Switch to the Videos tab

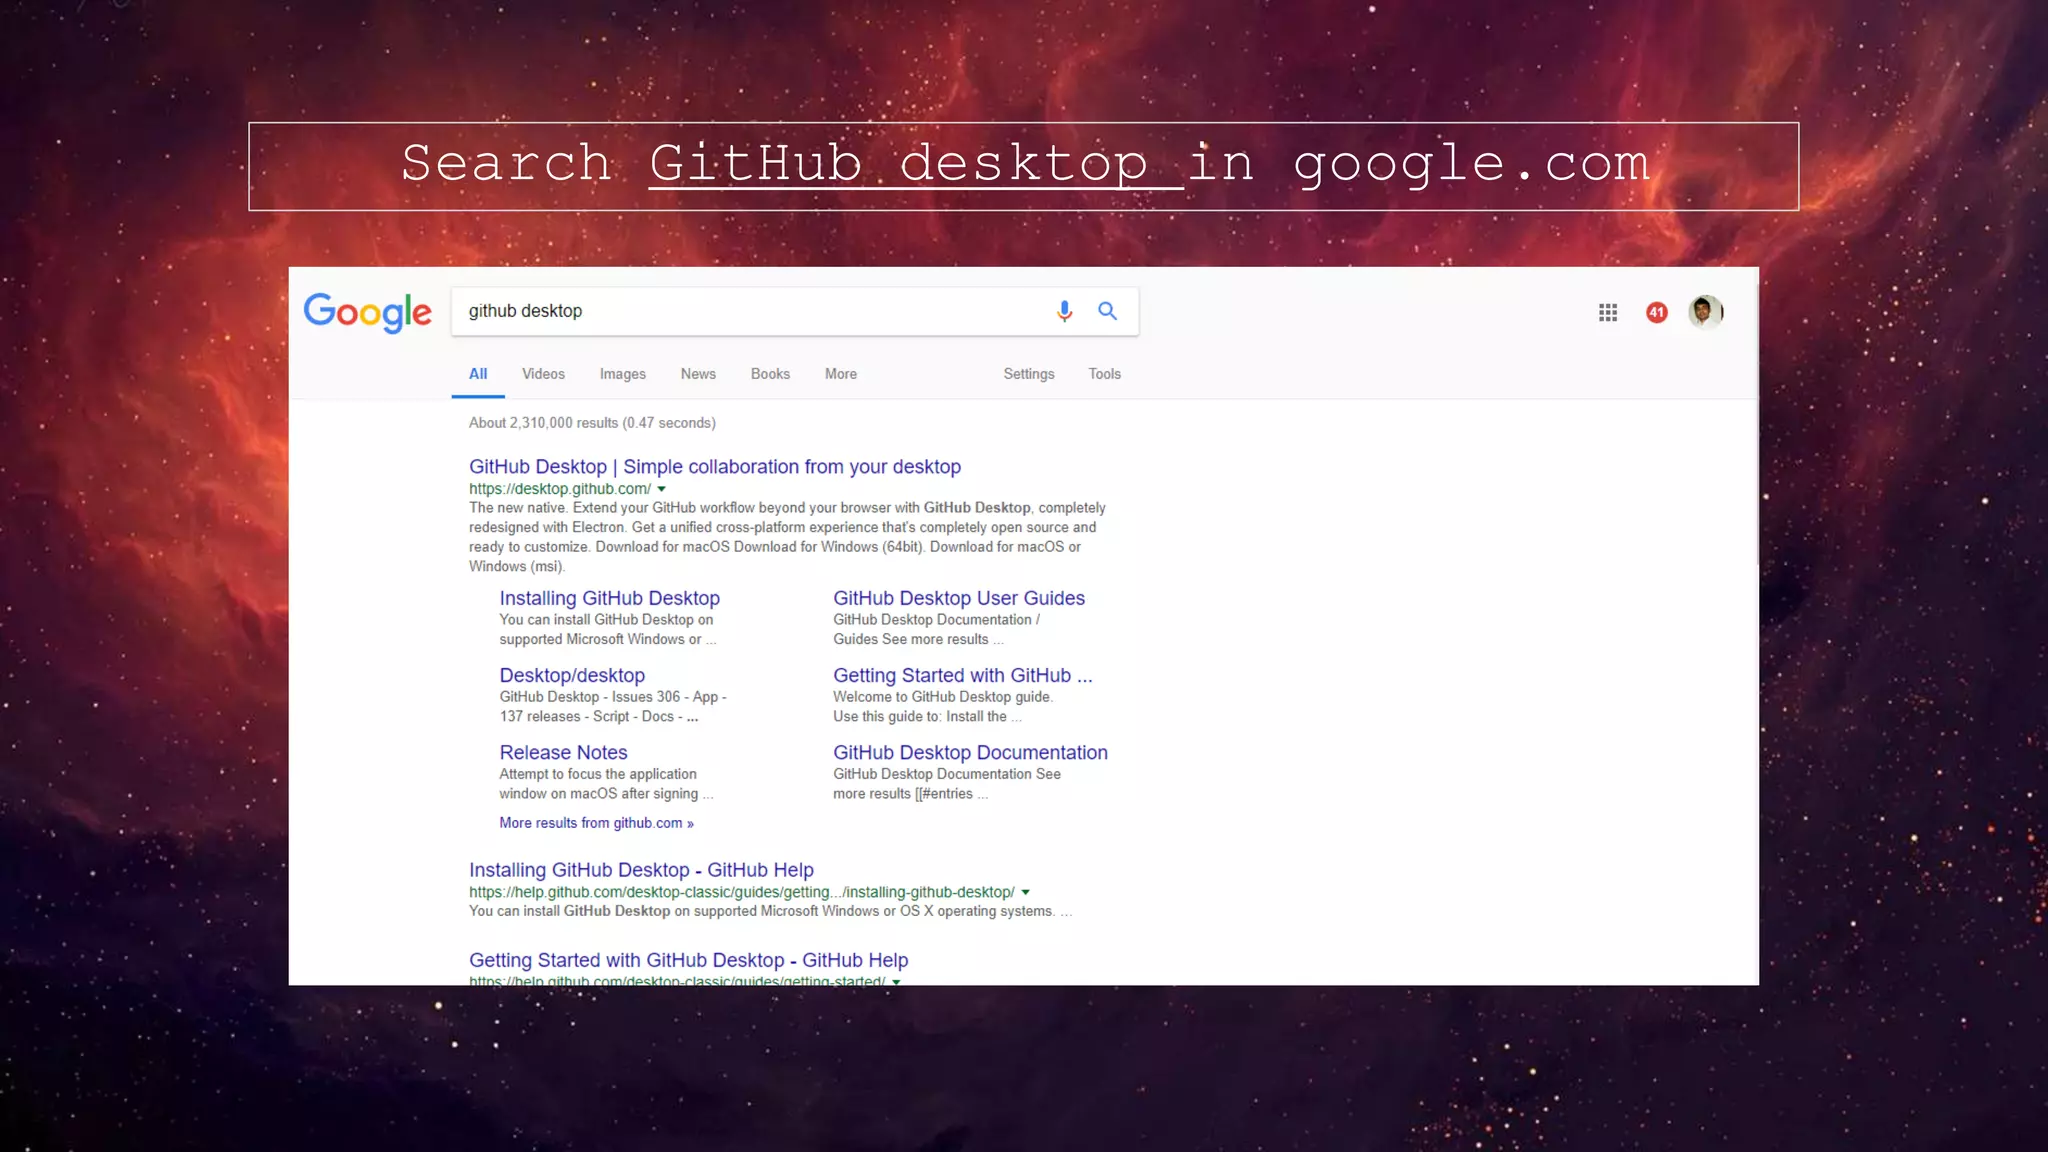coord(543,374)
